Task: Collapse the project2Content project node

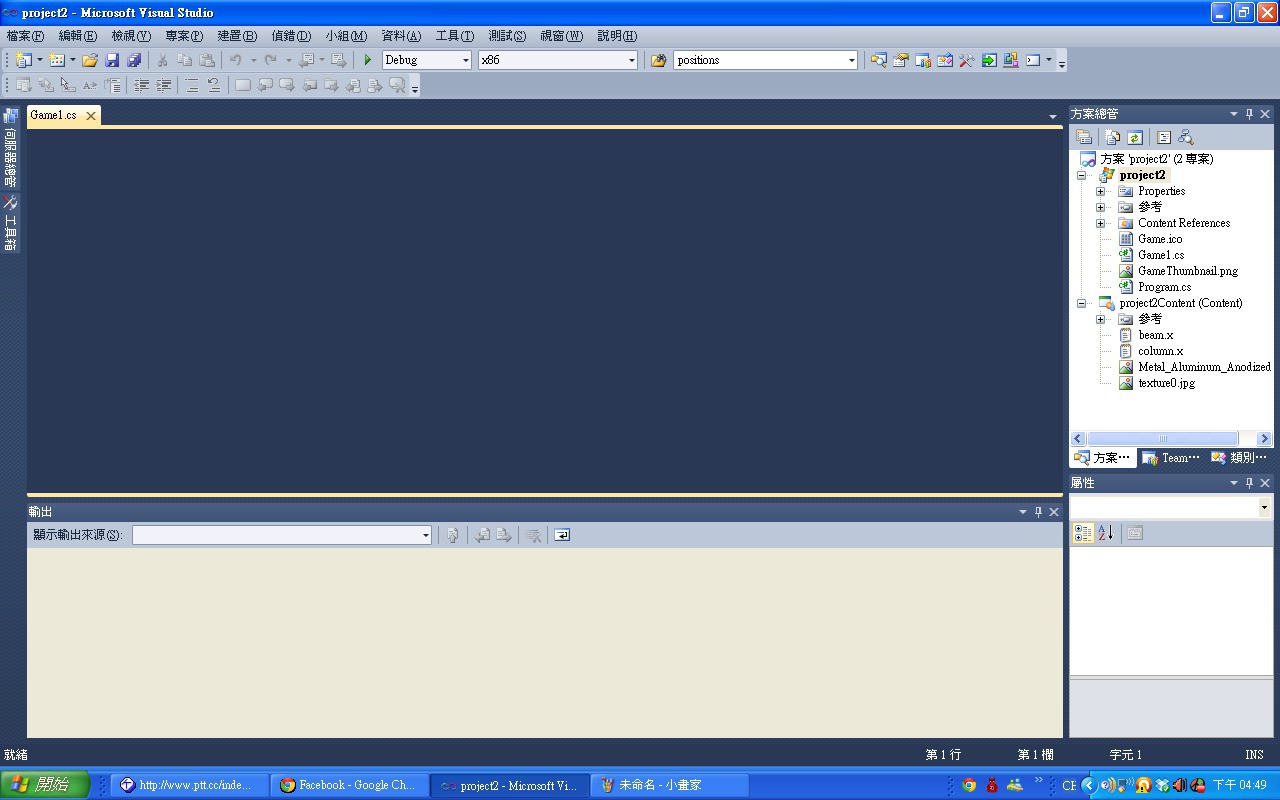Action: (1081, 303)
